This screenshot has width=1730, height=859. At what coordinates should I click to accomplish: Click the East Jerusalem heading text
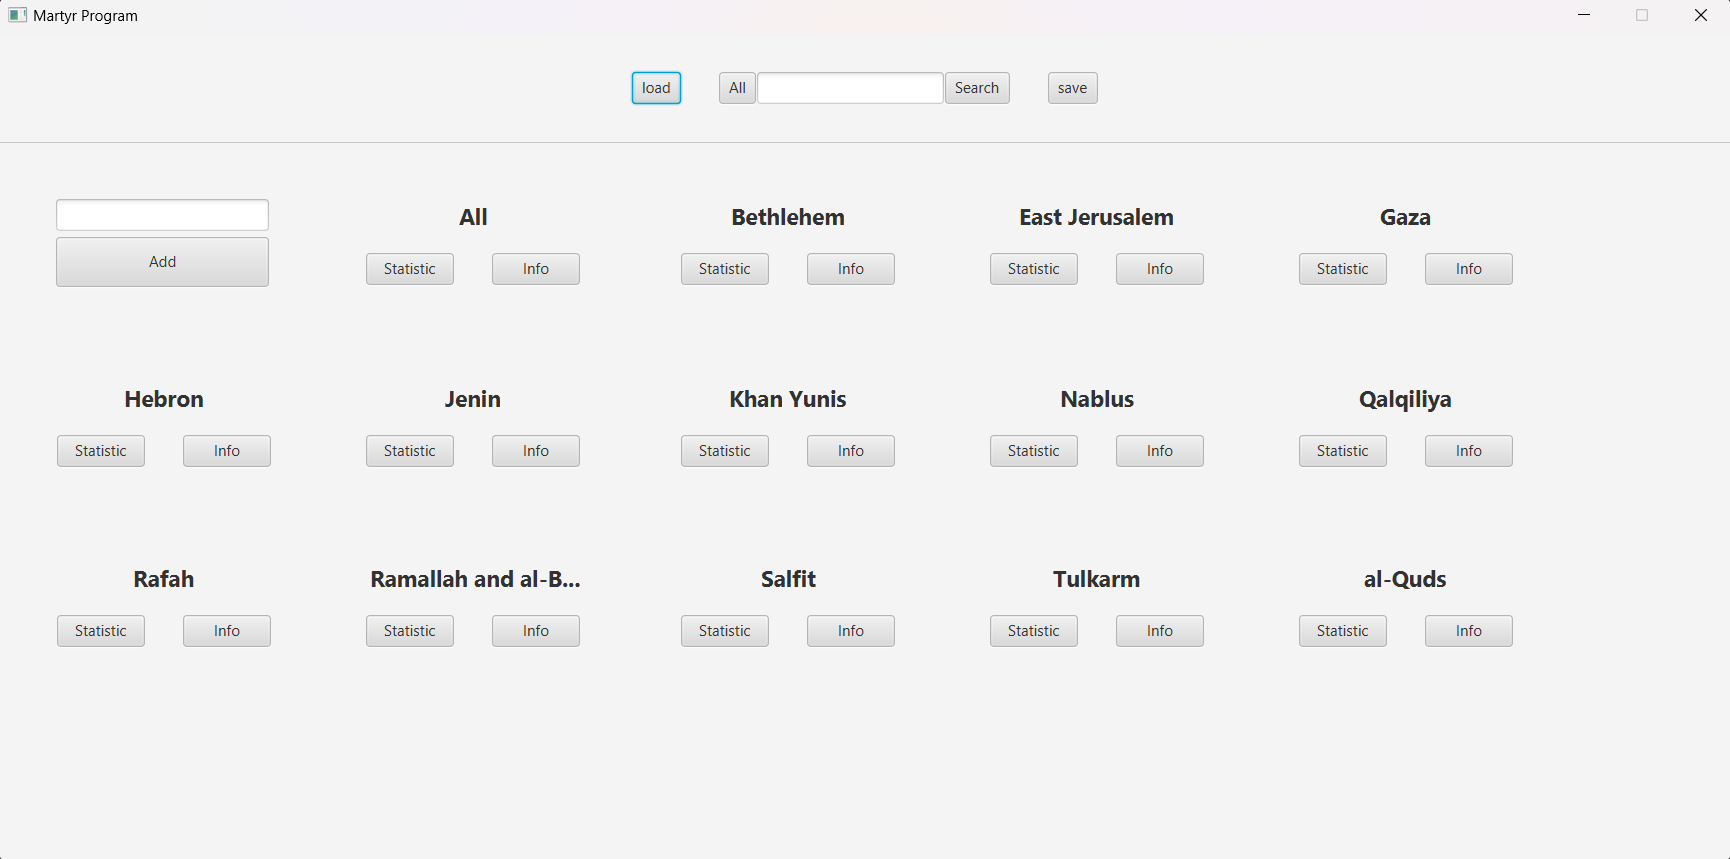(x=1097, y=218)
